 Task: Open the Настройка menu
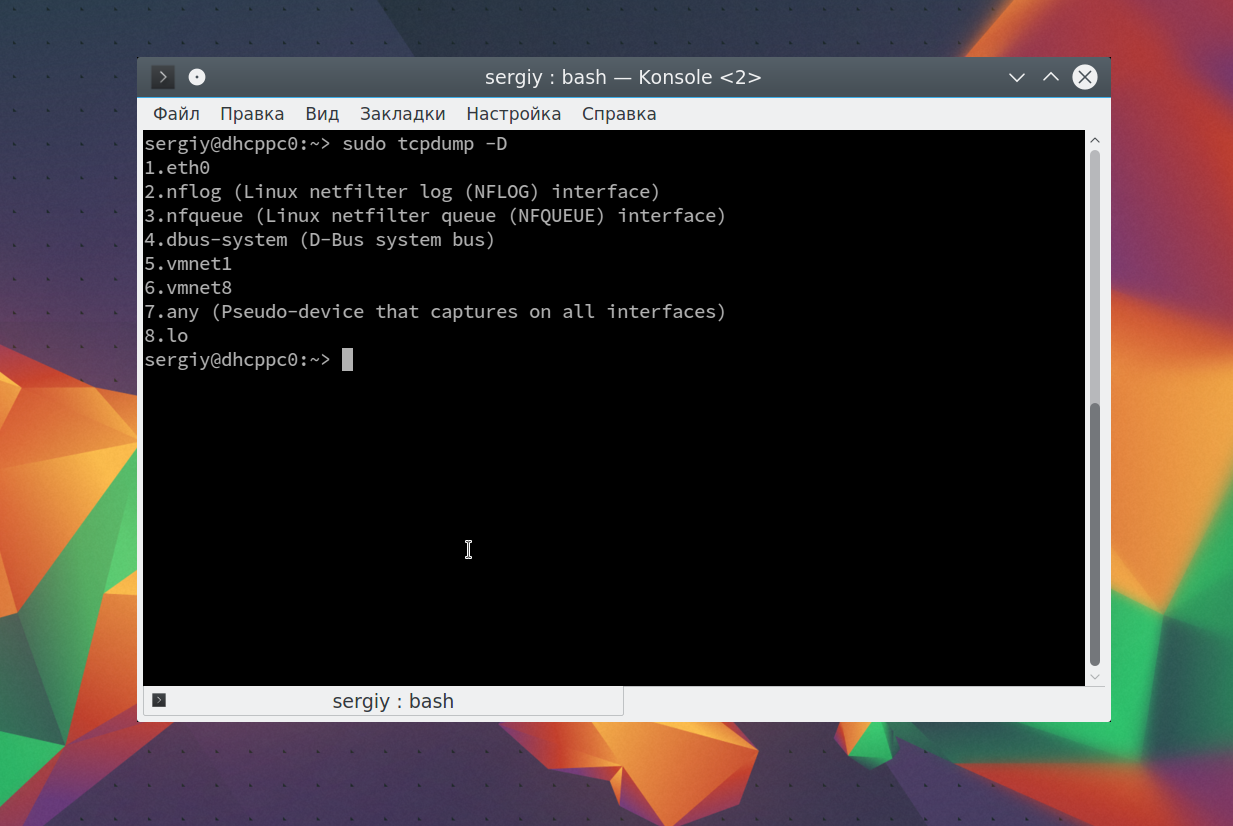pos(514,114)
